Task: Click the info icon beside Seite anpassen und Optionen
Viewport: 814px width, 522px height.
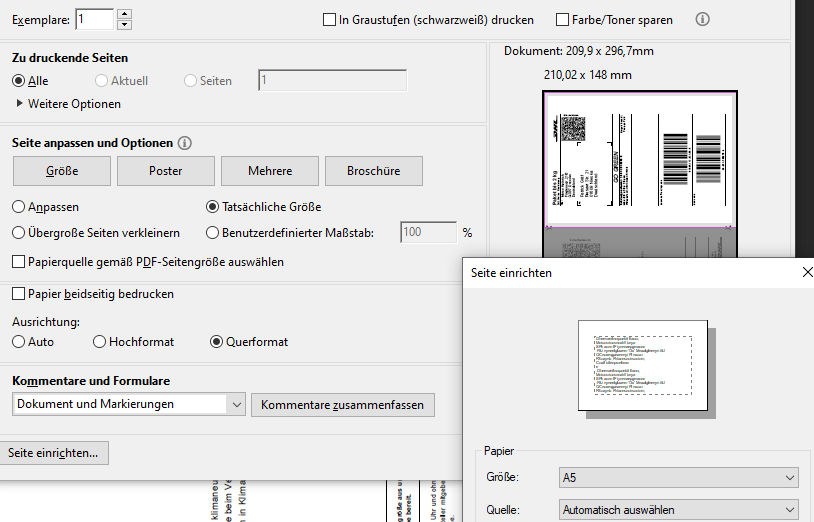Action: pyautogui.click(x=184, y=143)
